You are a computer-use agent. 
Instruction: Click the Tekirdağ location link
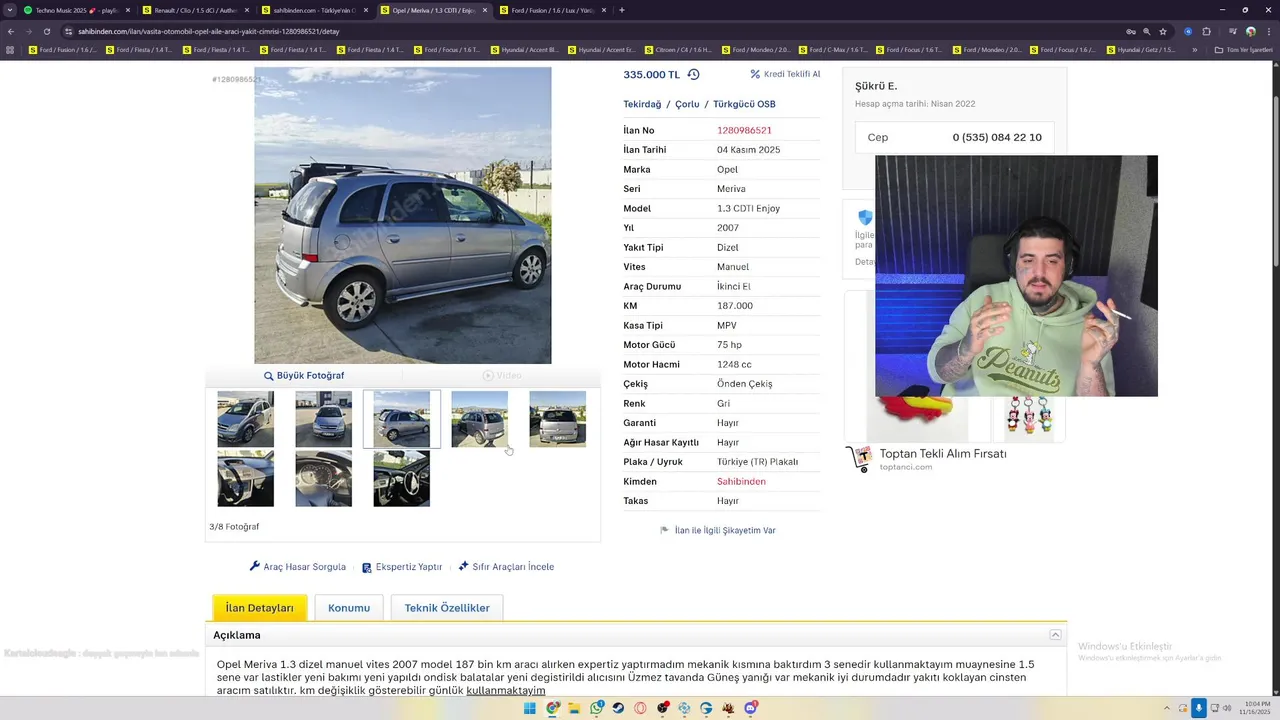[642, 104]
